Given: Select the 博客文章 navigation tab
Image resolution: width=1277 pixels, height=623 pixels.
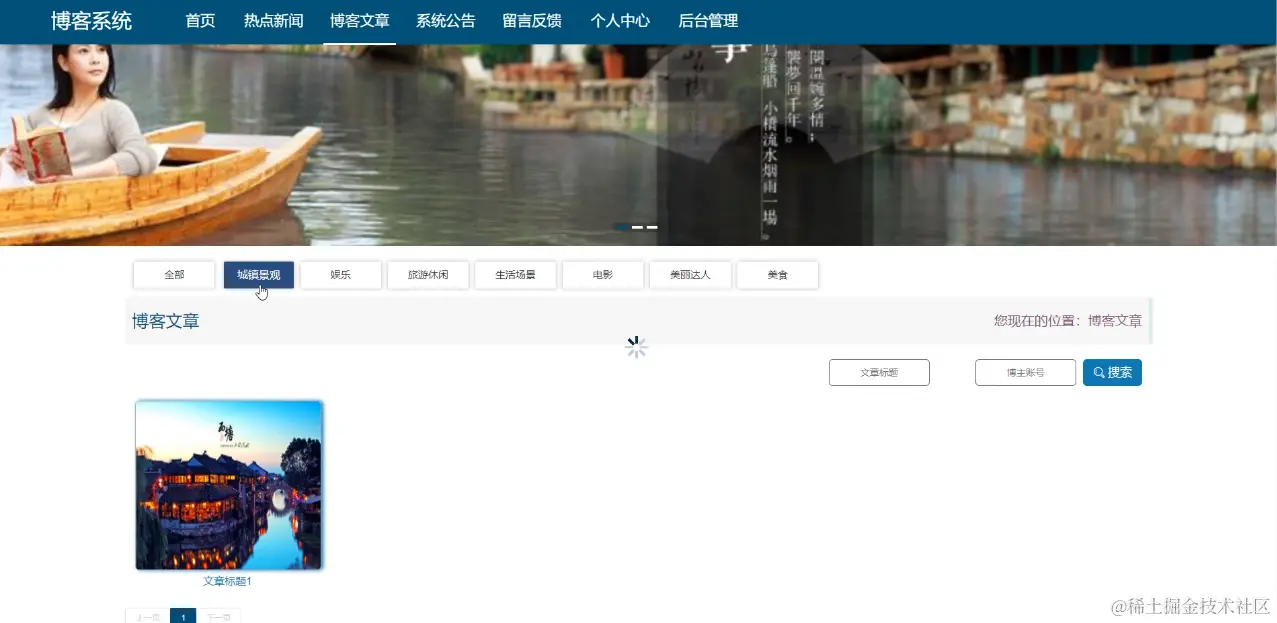Looking at the screenshot, I should (x=359, y=20).
